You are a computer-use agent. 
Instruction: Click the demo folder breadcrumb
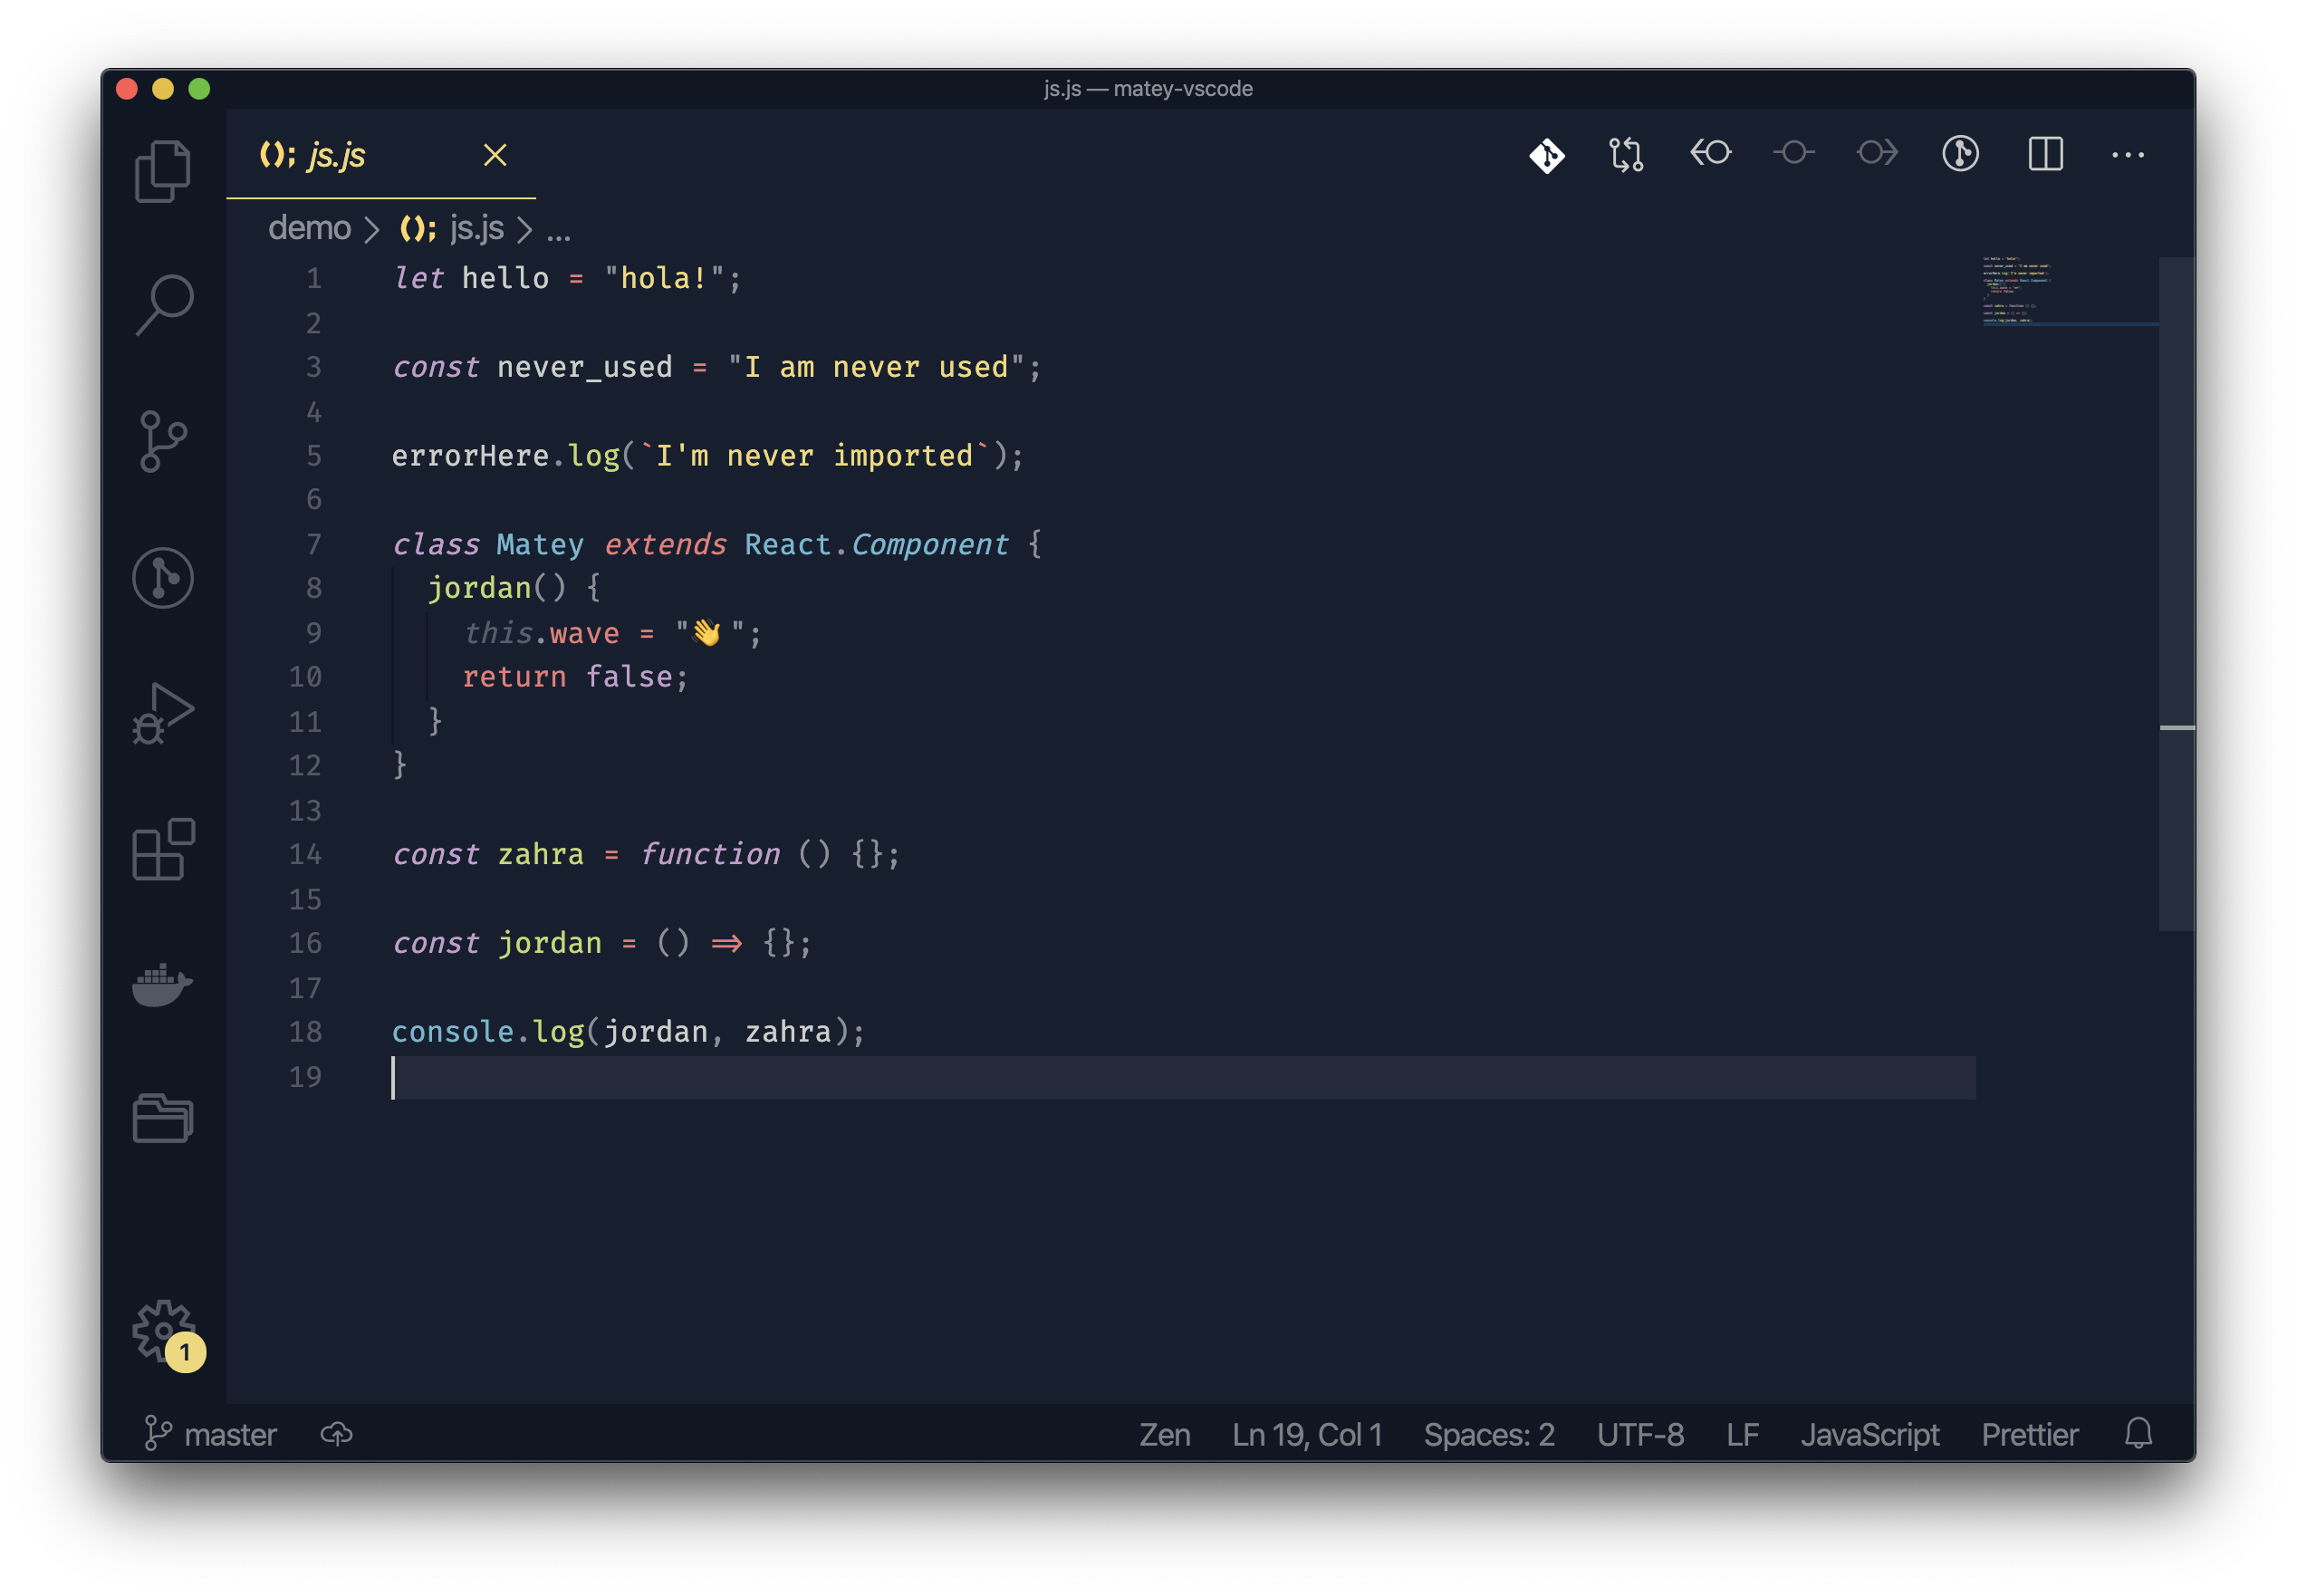point(309,228)
